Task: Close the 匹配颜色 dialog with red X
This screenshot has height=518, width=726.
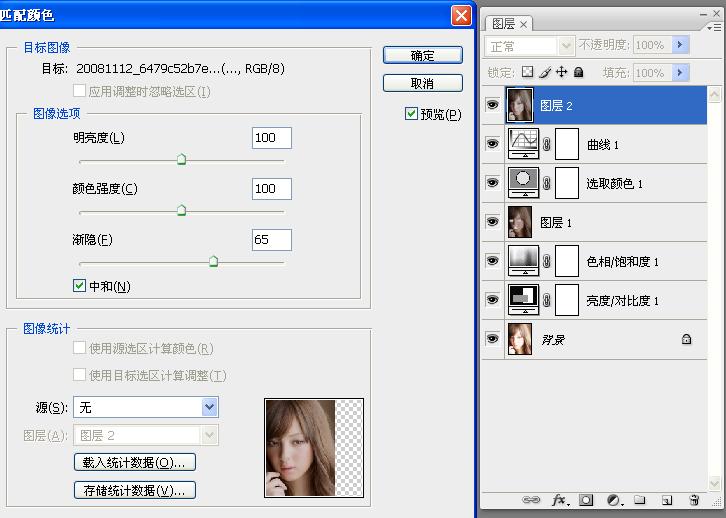Action: pos(461,15)
